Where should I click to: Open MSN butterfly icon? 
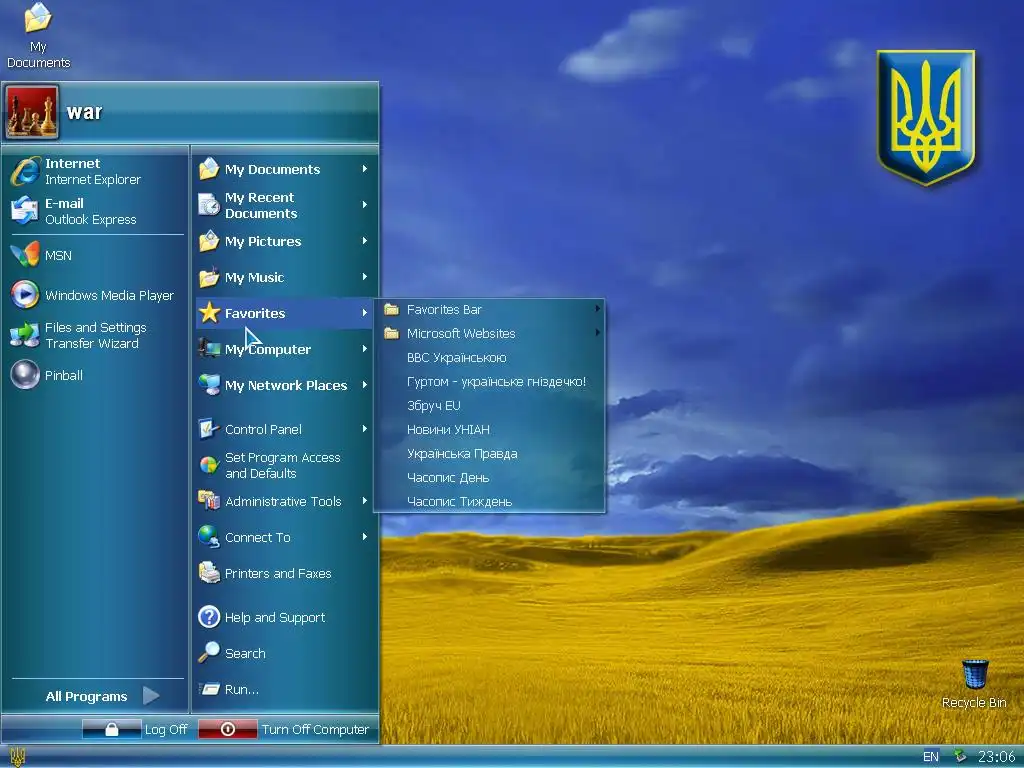(x=25, y=255)
